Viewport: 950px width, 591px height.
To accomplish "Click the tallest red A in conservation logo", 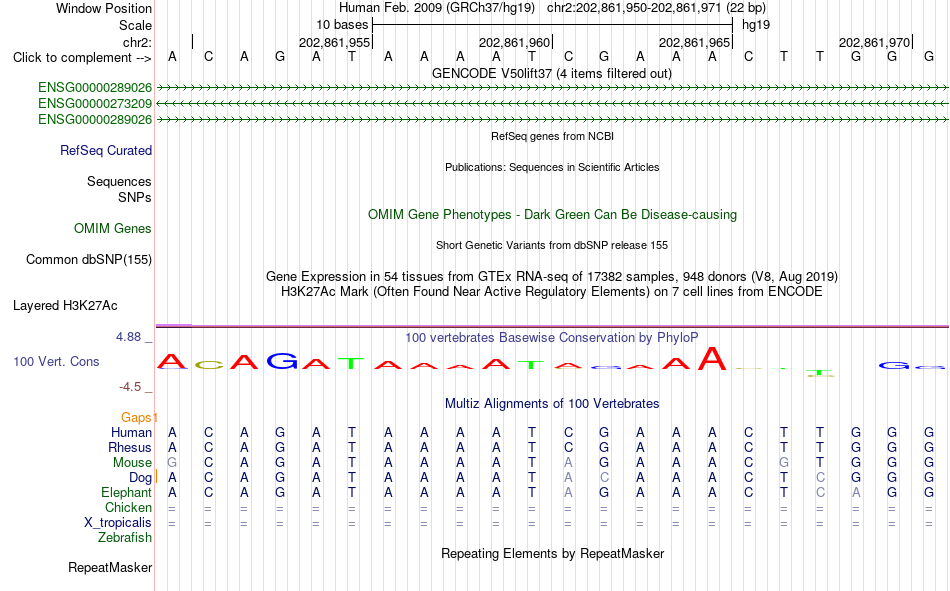I will [712, 358].
